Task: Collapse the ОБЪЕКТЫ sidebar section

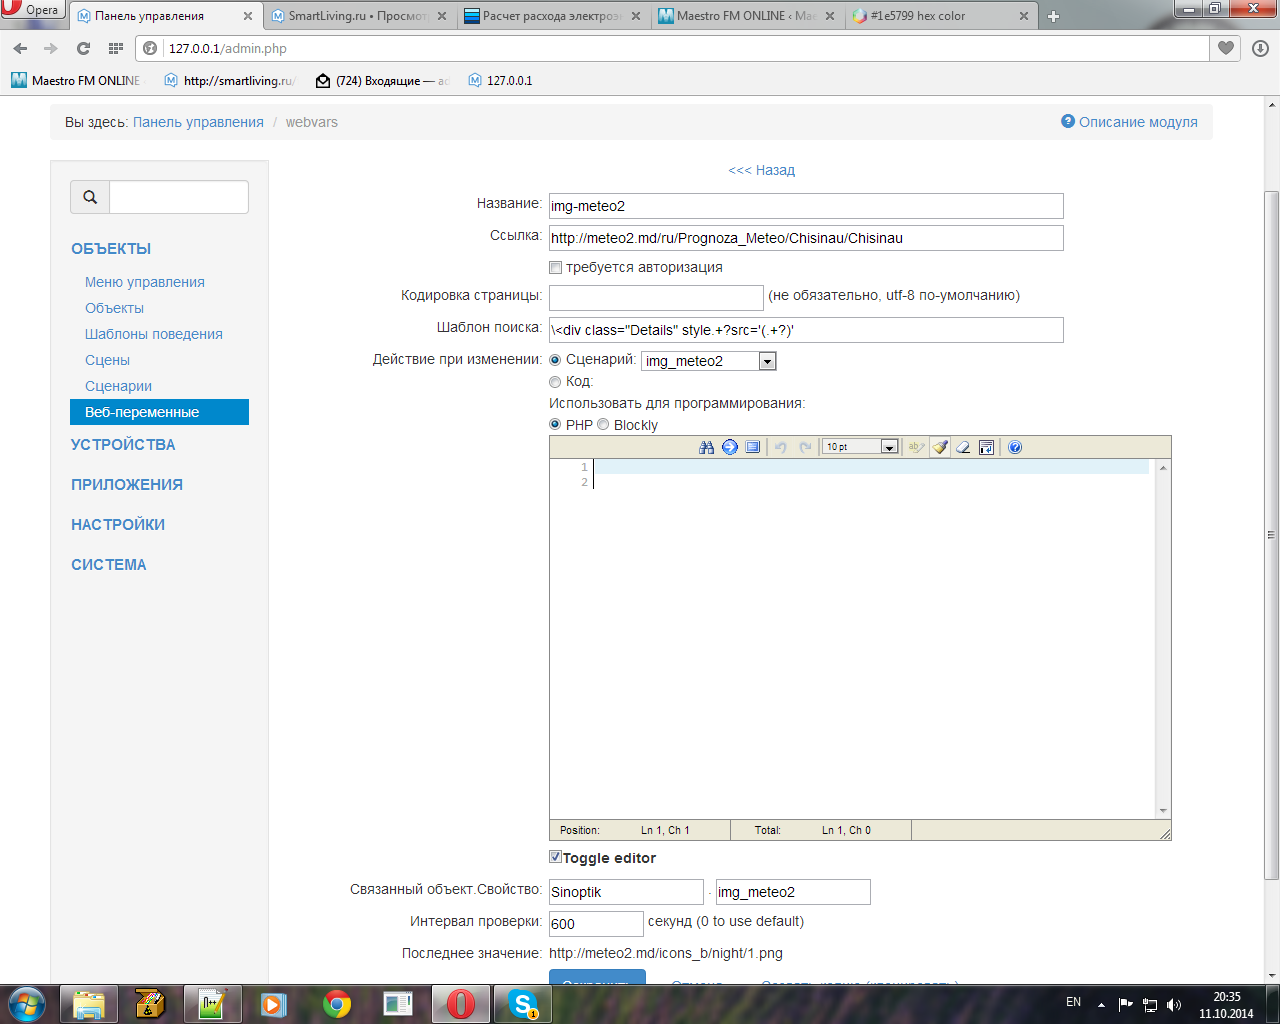Action: 111,249
